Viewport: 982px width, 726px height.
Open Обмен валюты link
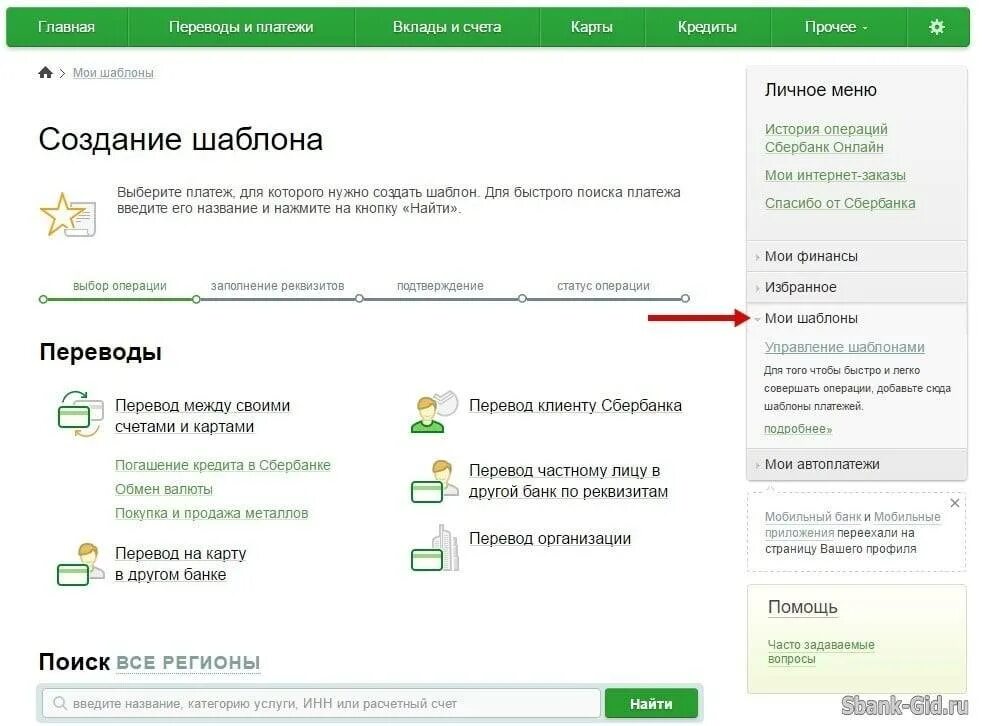click(163, 489)
